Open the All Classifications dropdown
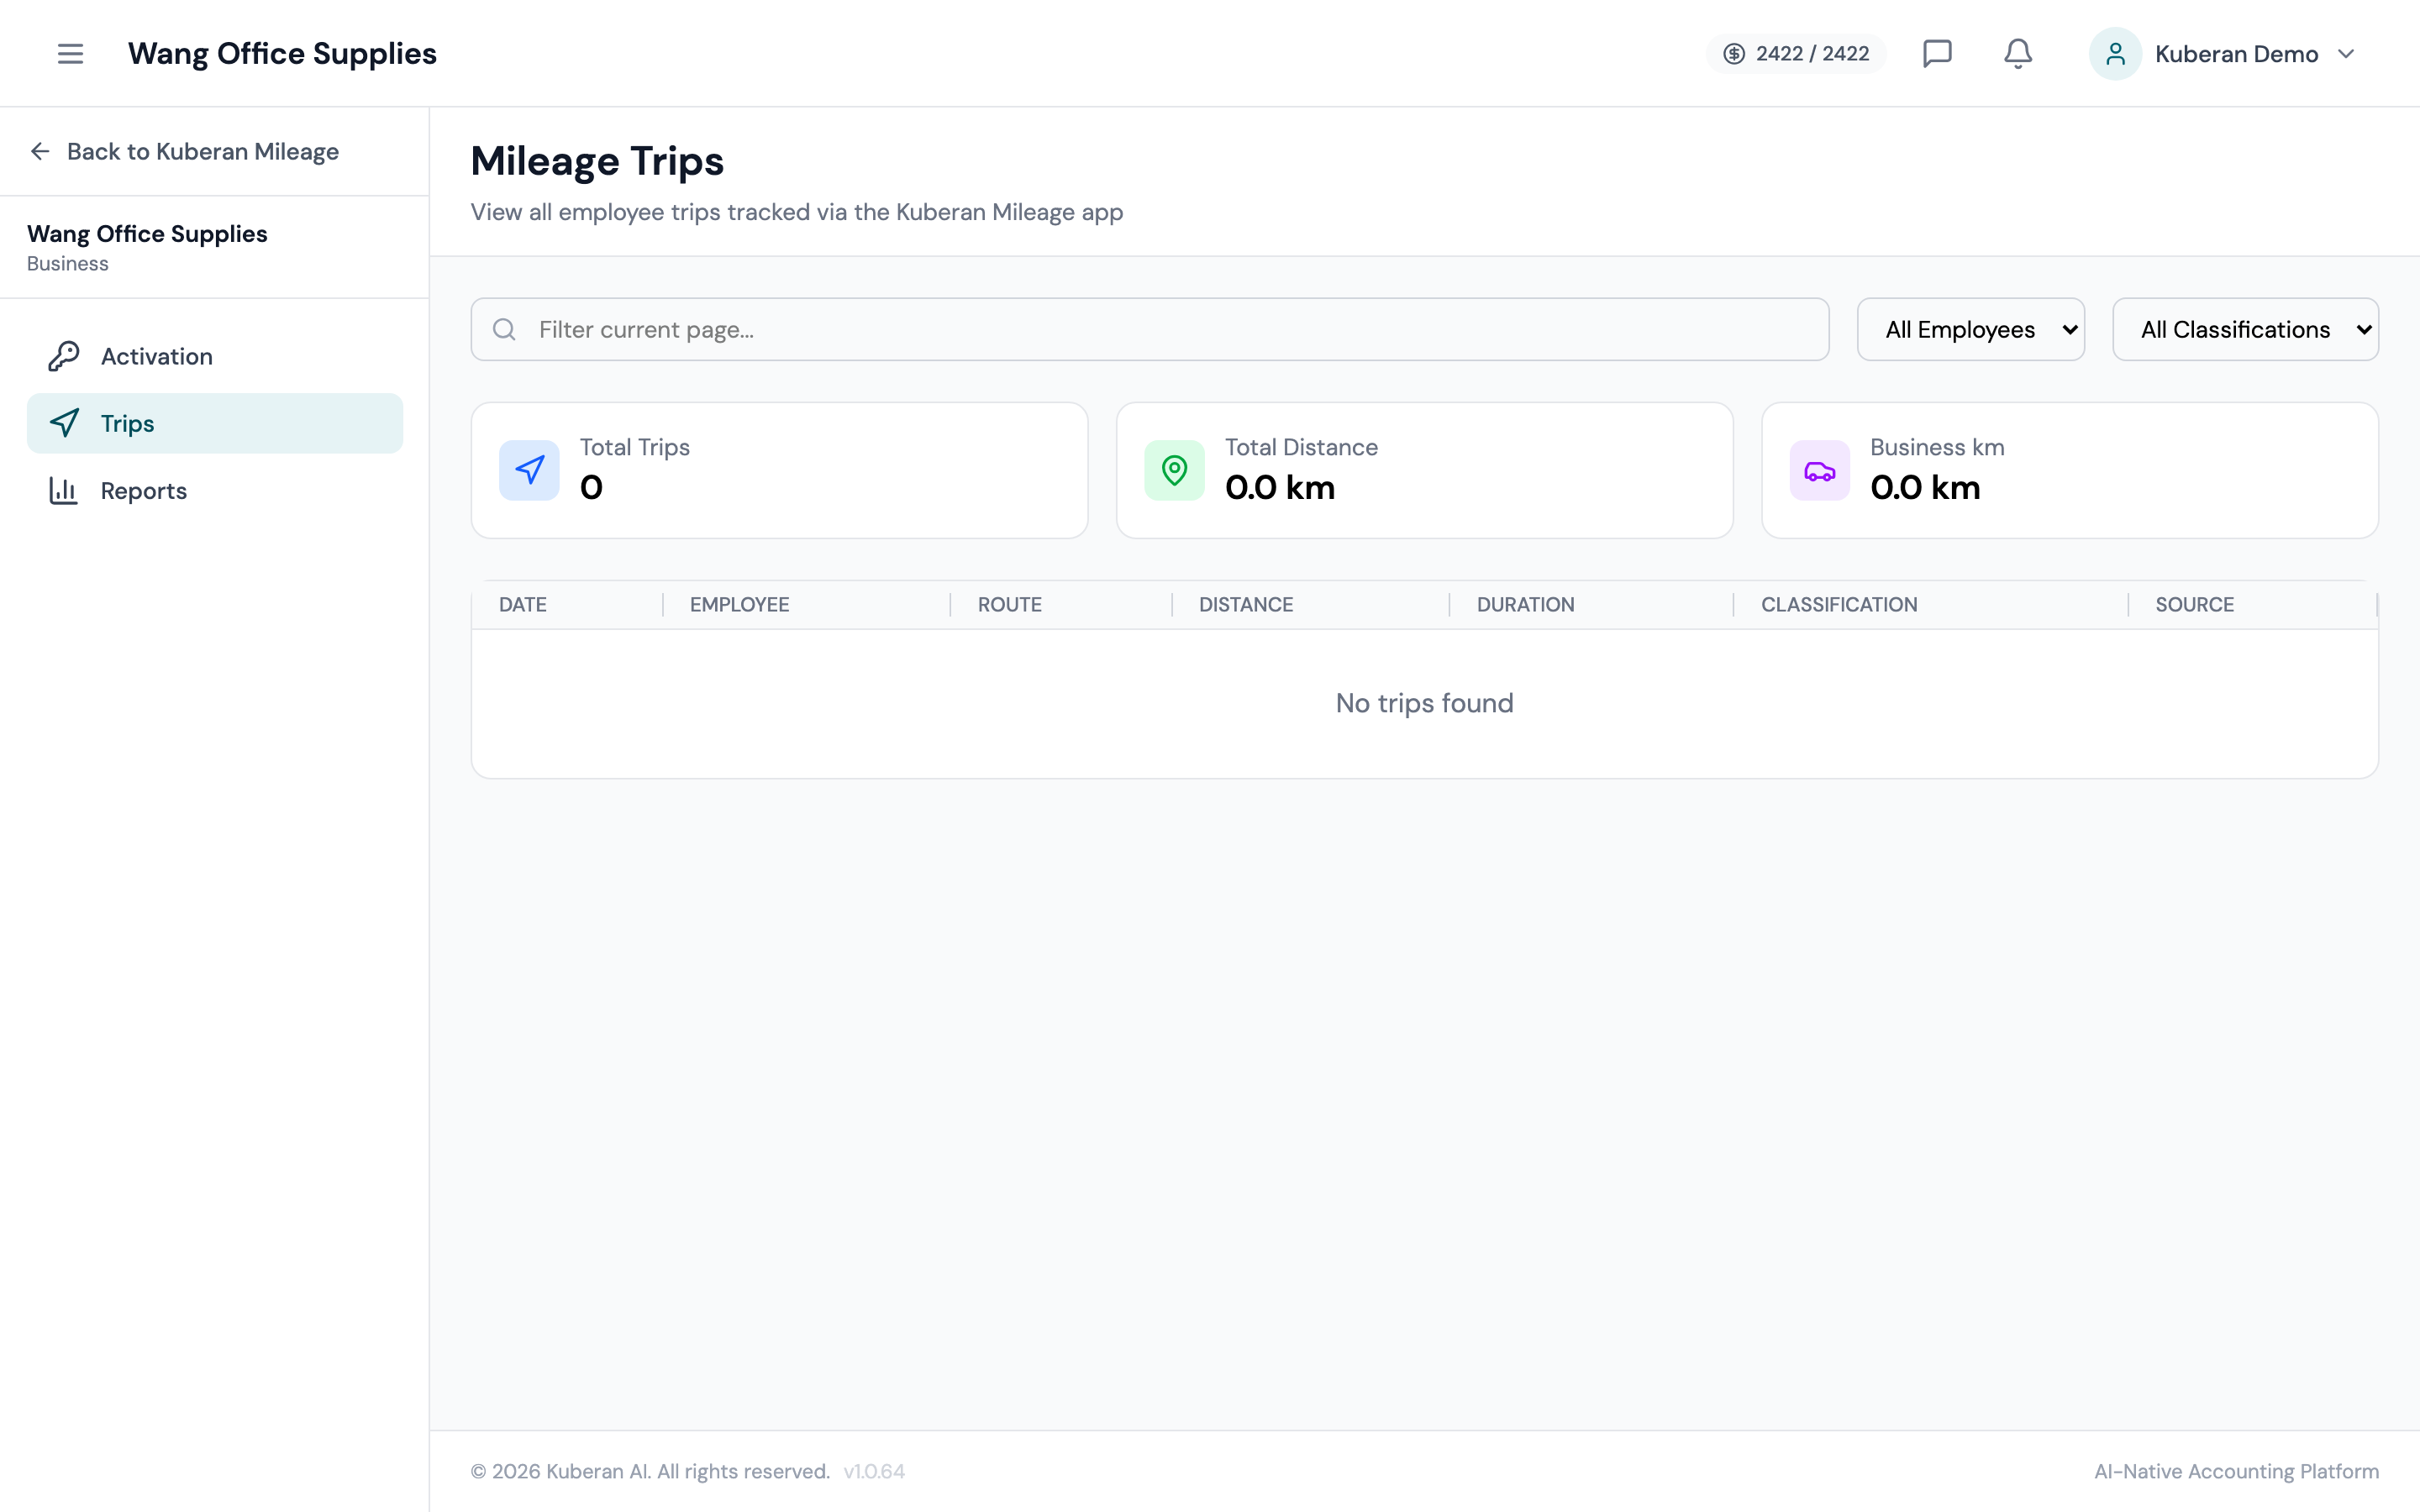This screenshot has height=1512, width=2420. click(2245, 329)
